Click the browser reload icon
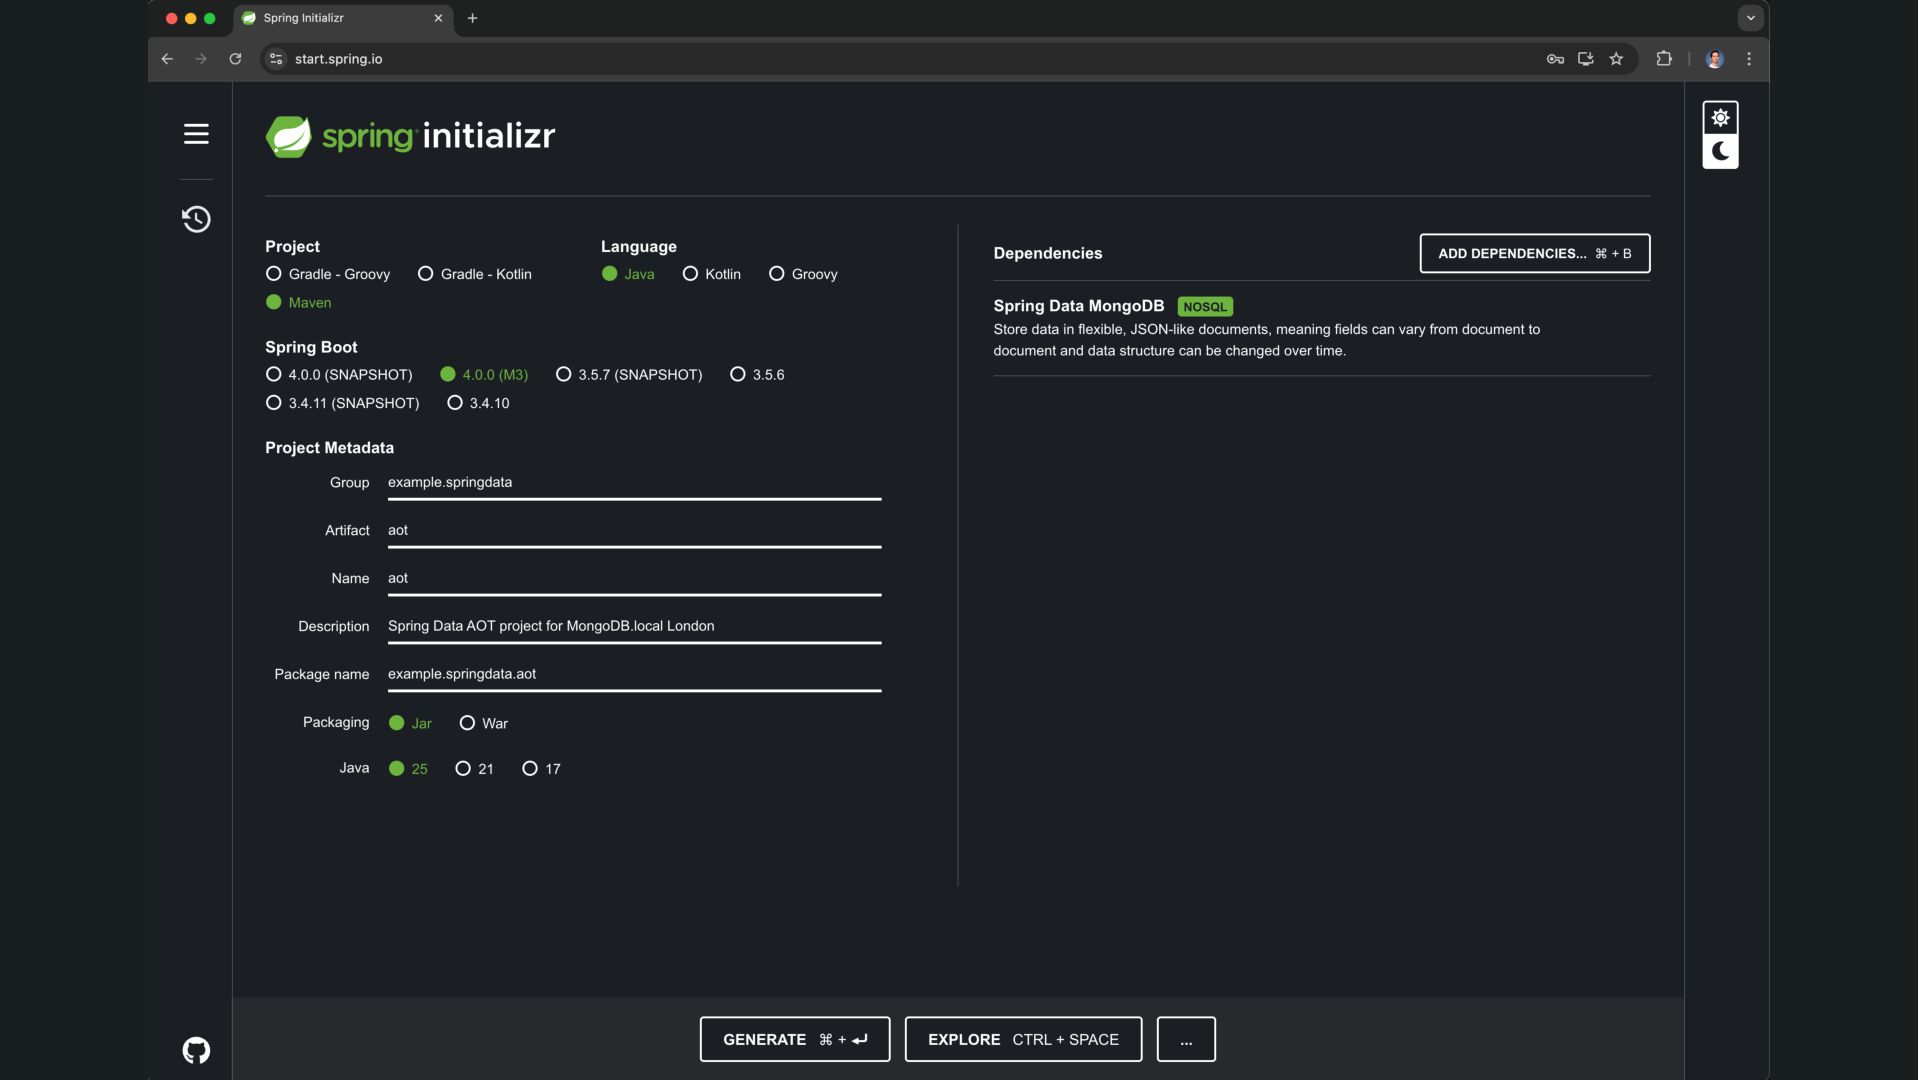 click(x=235, y=59)
